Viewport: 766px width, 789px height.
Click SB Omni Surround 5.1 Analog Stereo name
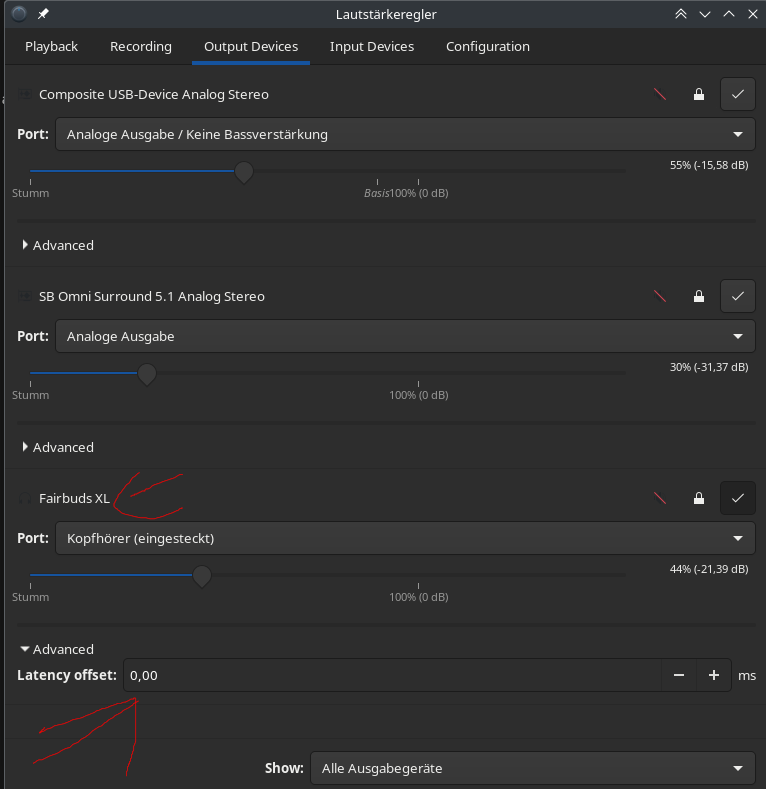click(152, 296)
